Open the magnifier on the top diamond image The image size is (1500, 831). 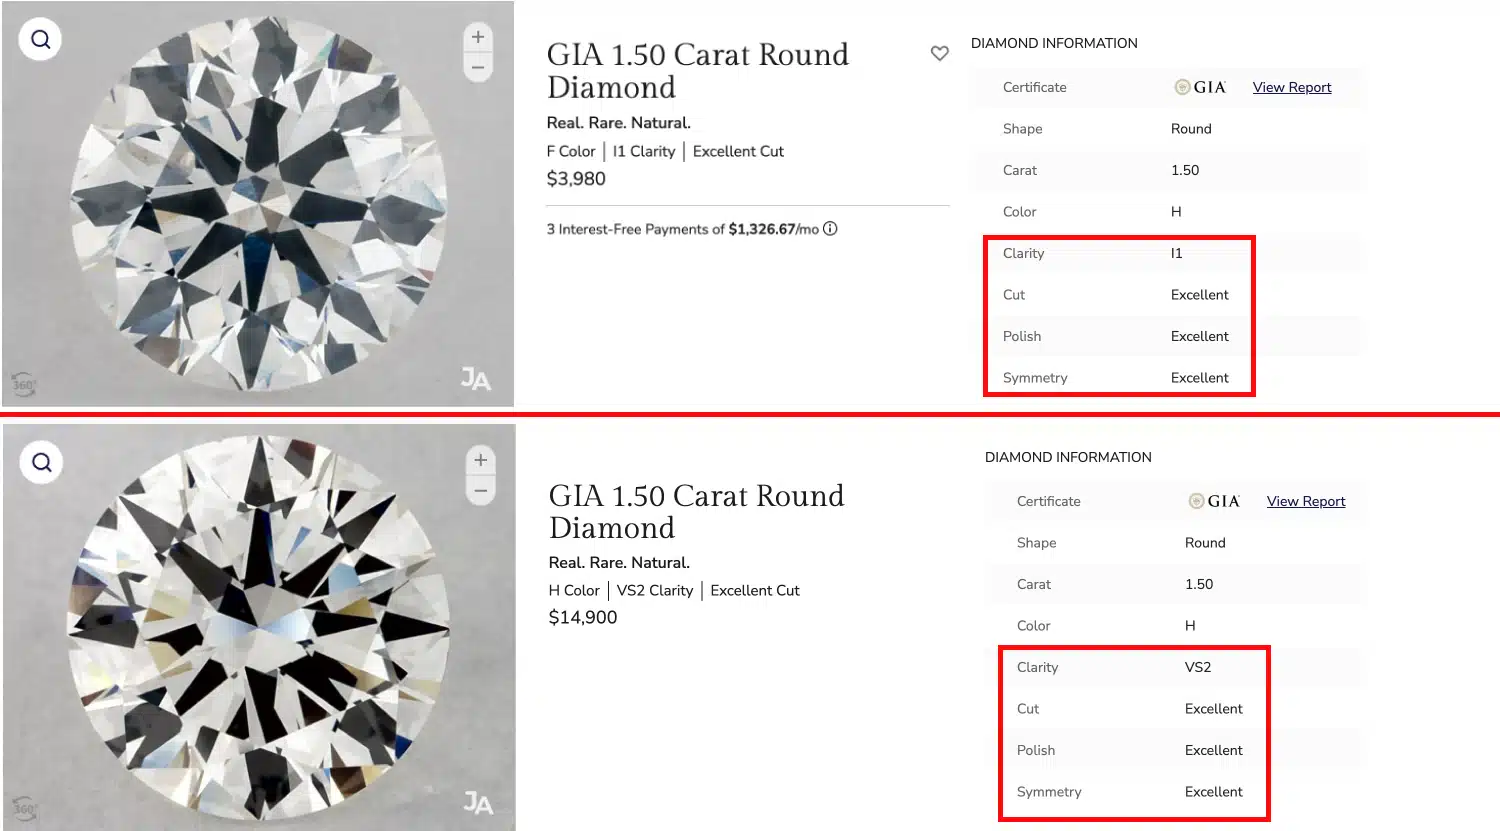(40, 39)
